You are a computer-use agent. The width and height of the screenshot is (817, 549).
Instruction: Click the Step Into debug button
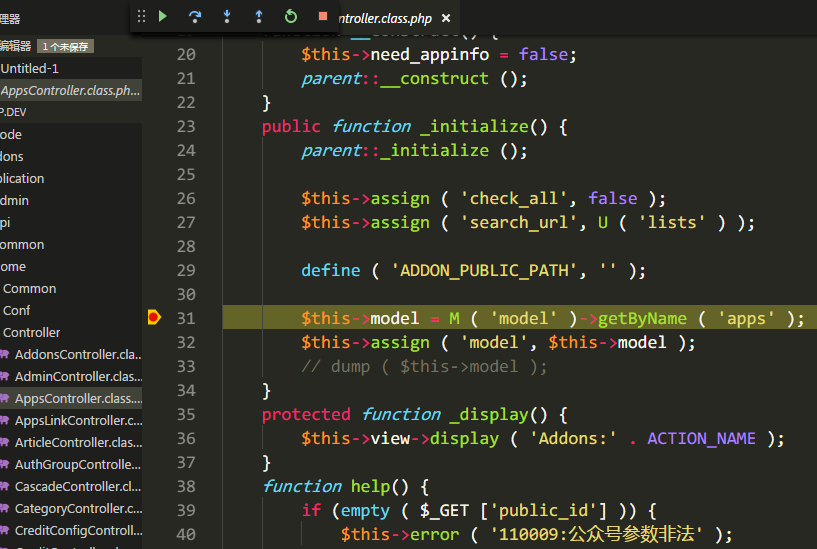tap(227, 17)
